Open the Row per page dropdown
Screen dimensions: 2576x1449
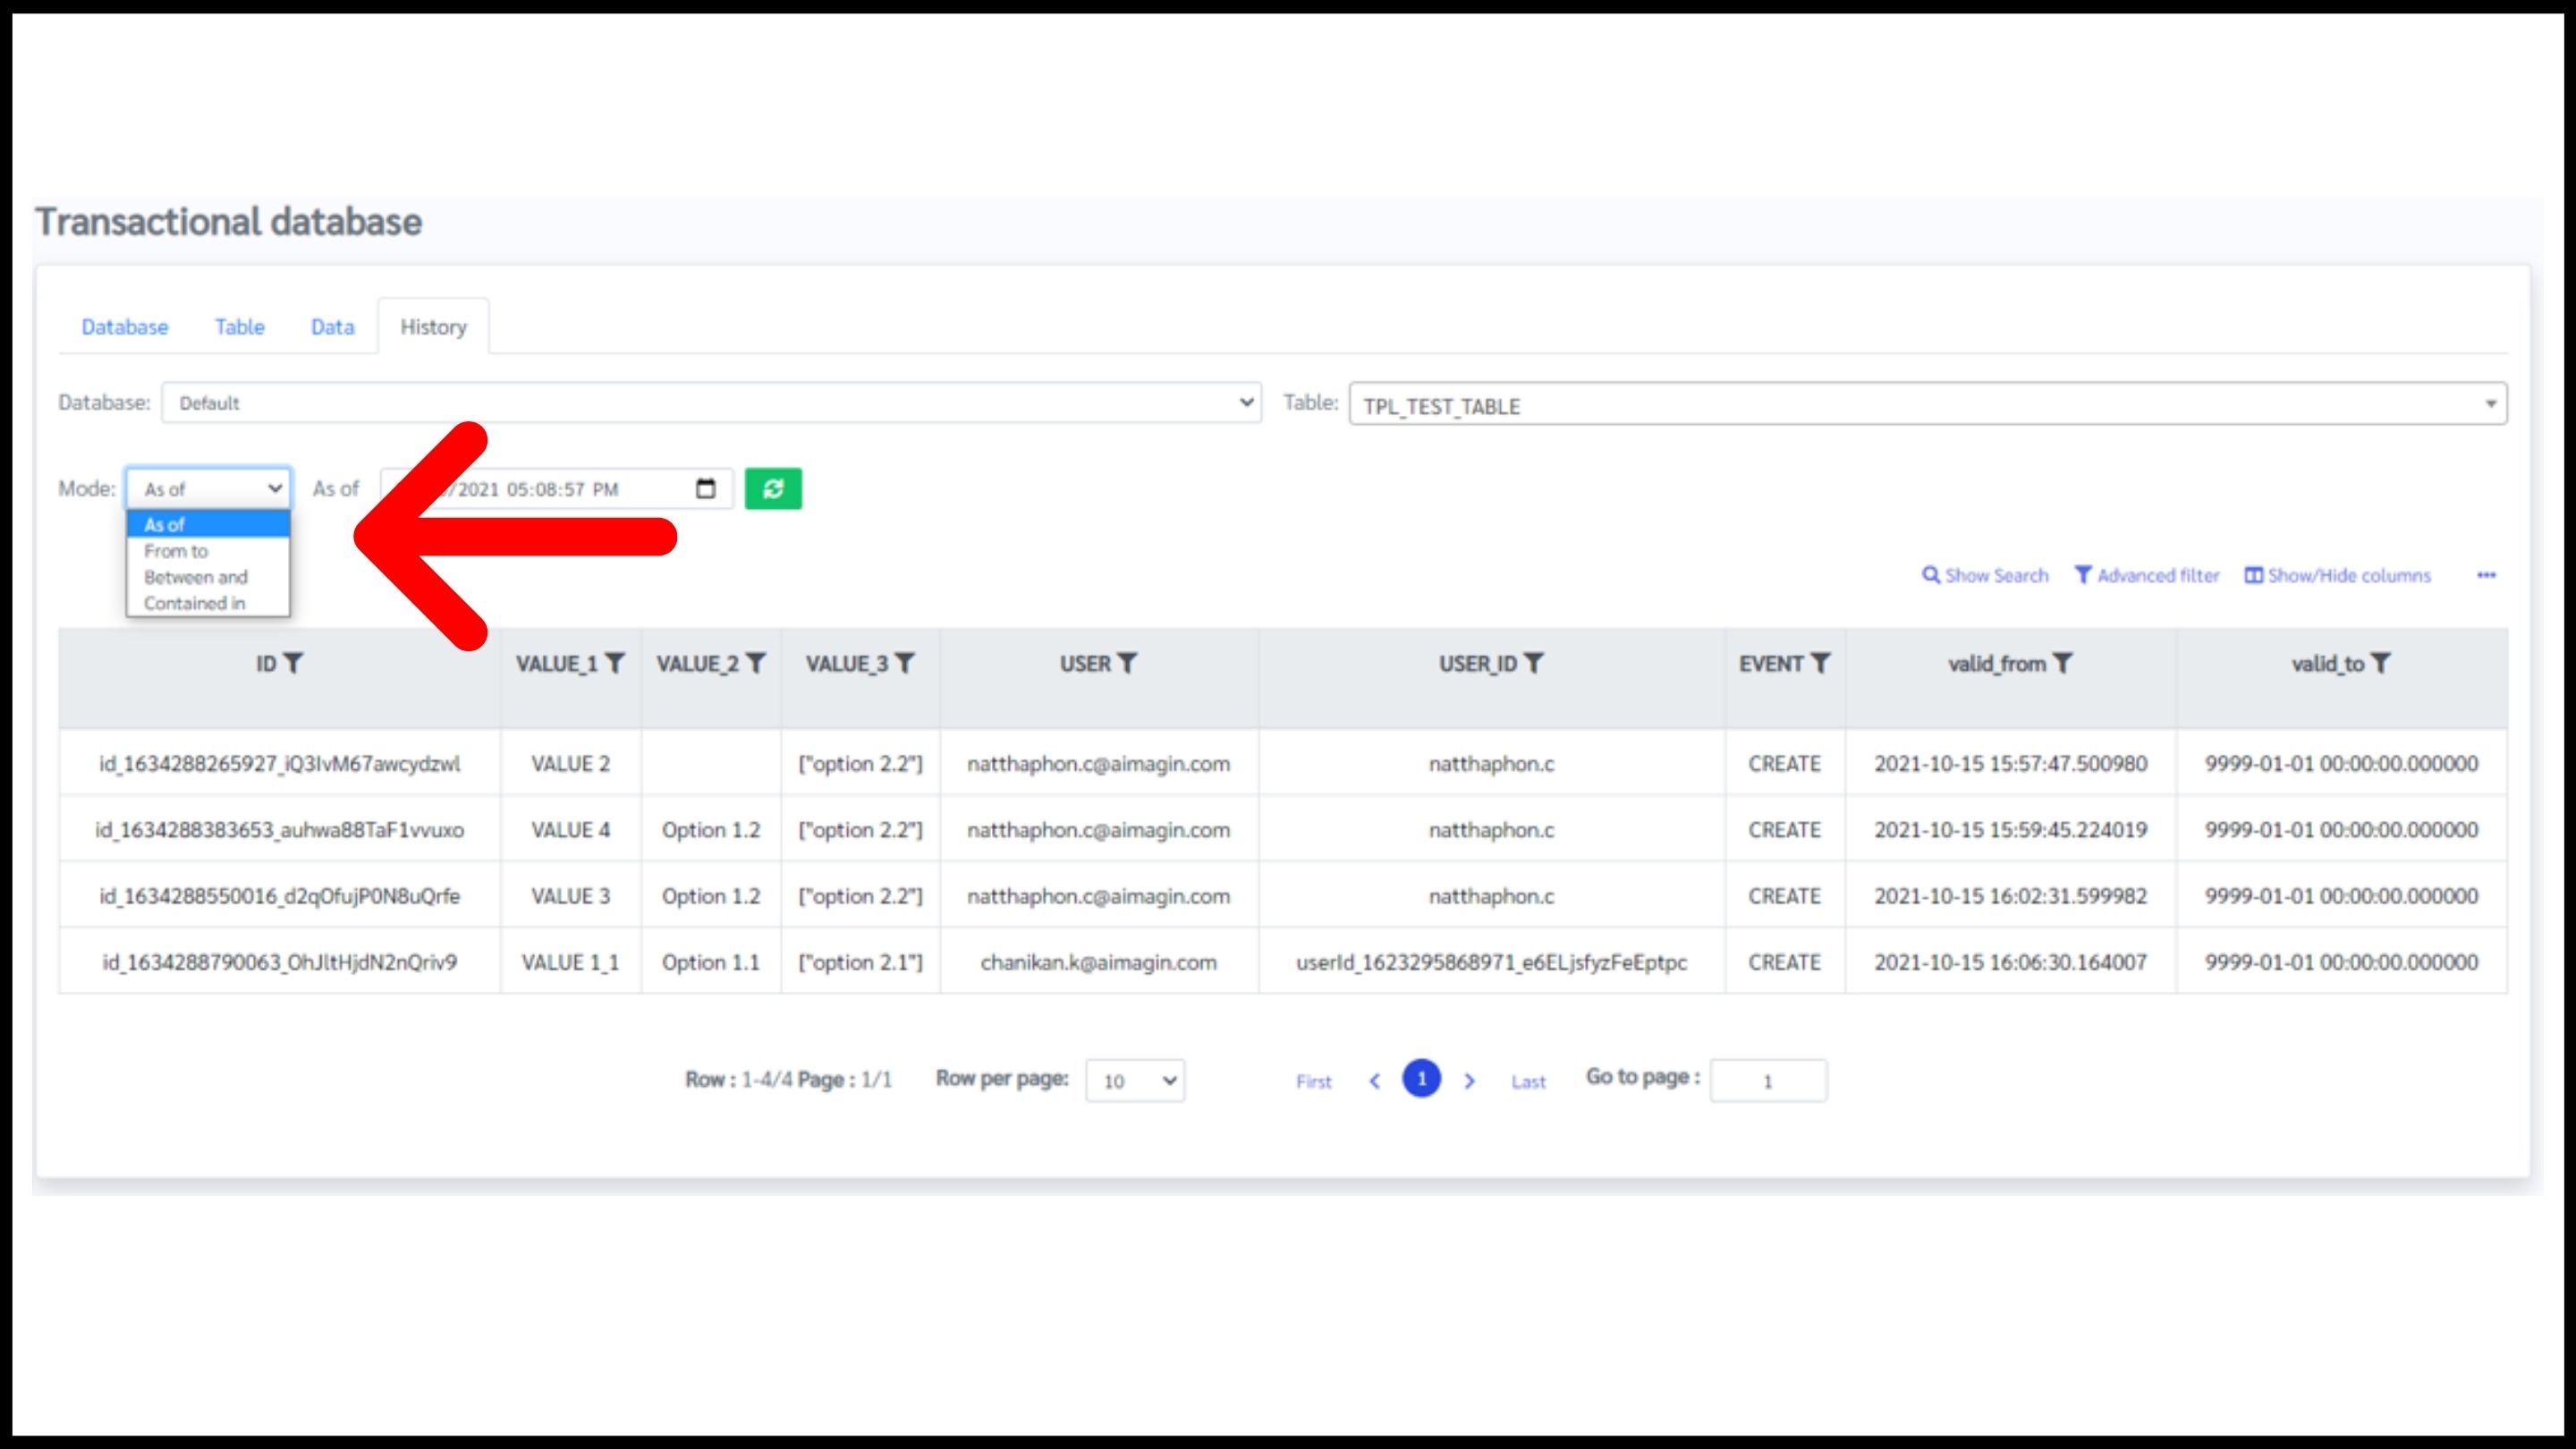1135,1081
